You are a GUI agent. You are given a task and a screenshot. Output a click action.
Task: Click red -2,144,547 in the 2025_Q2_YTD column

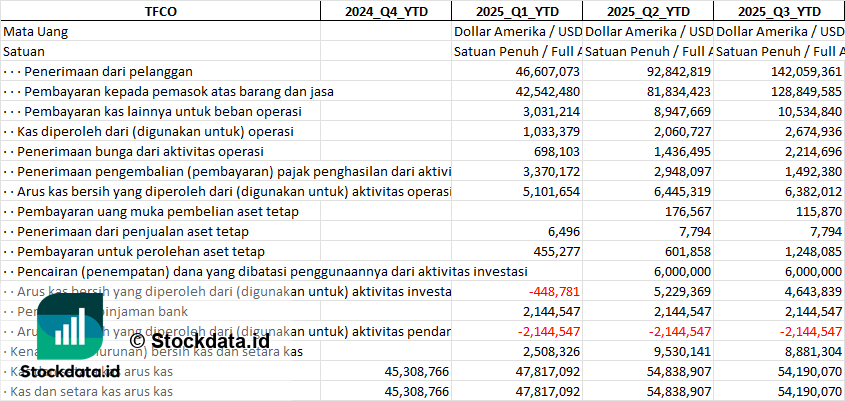coord(678,331)
